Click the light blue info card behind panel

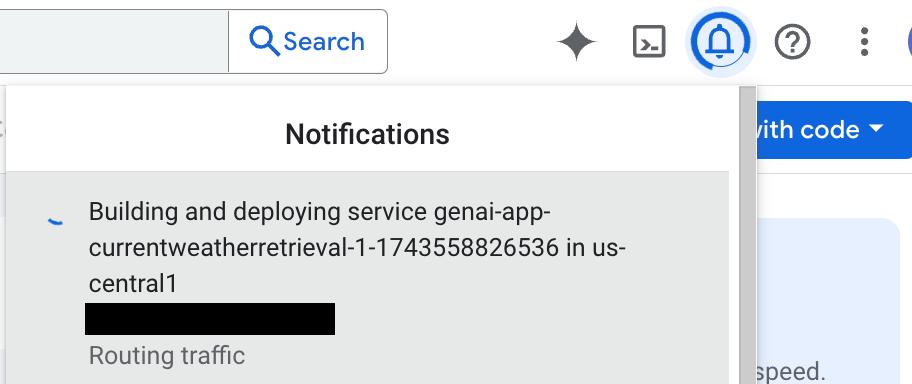pyautogui.click(x=828, y=301)
